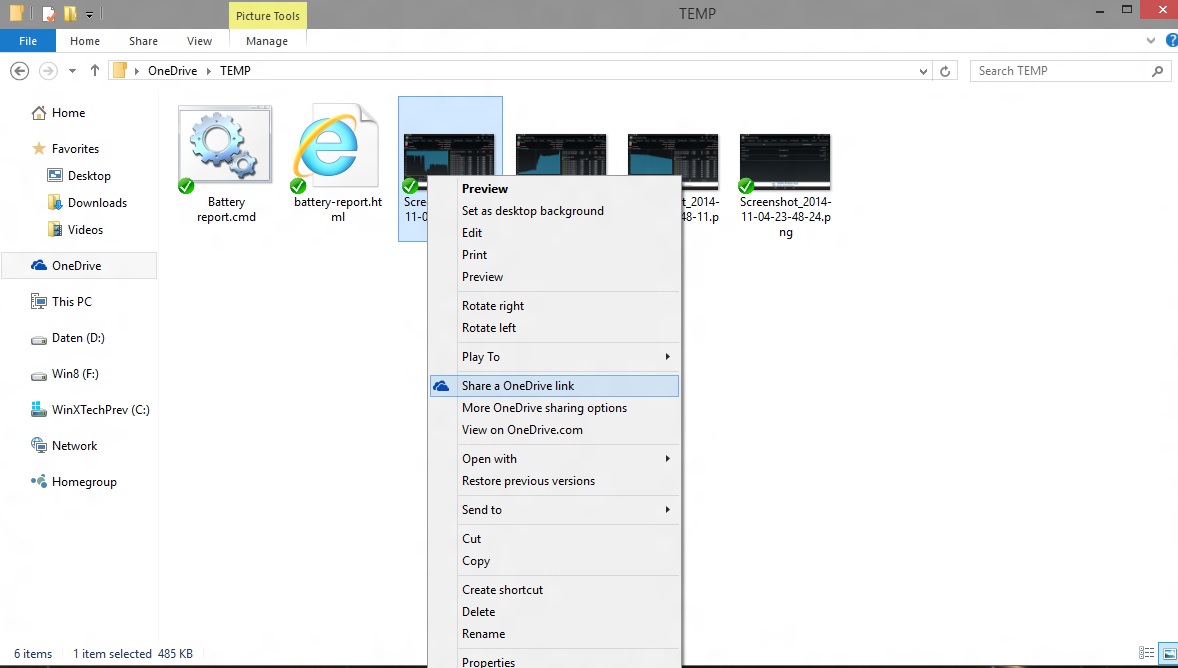
Task: Switch to Large icons view in status bar
Action: pyautogui.click(x=1168, y=654)
